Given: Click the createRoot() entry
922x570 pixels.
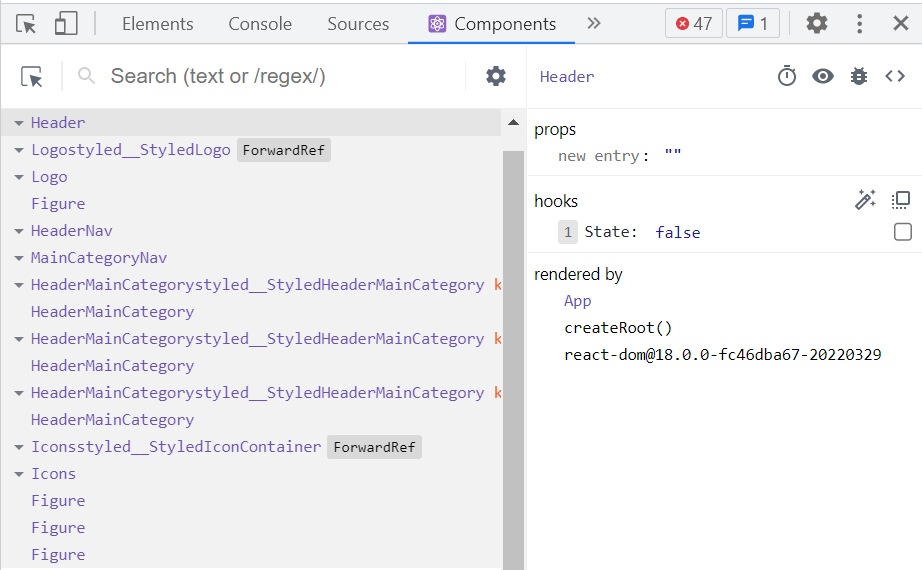Looking at the screenshot, I should (618, 328).
